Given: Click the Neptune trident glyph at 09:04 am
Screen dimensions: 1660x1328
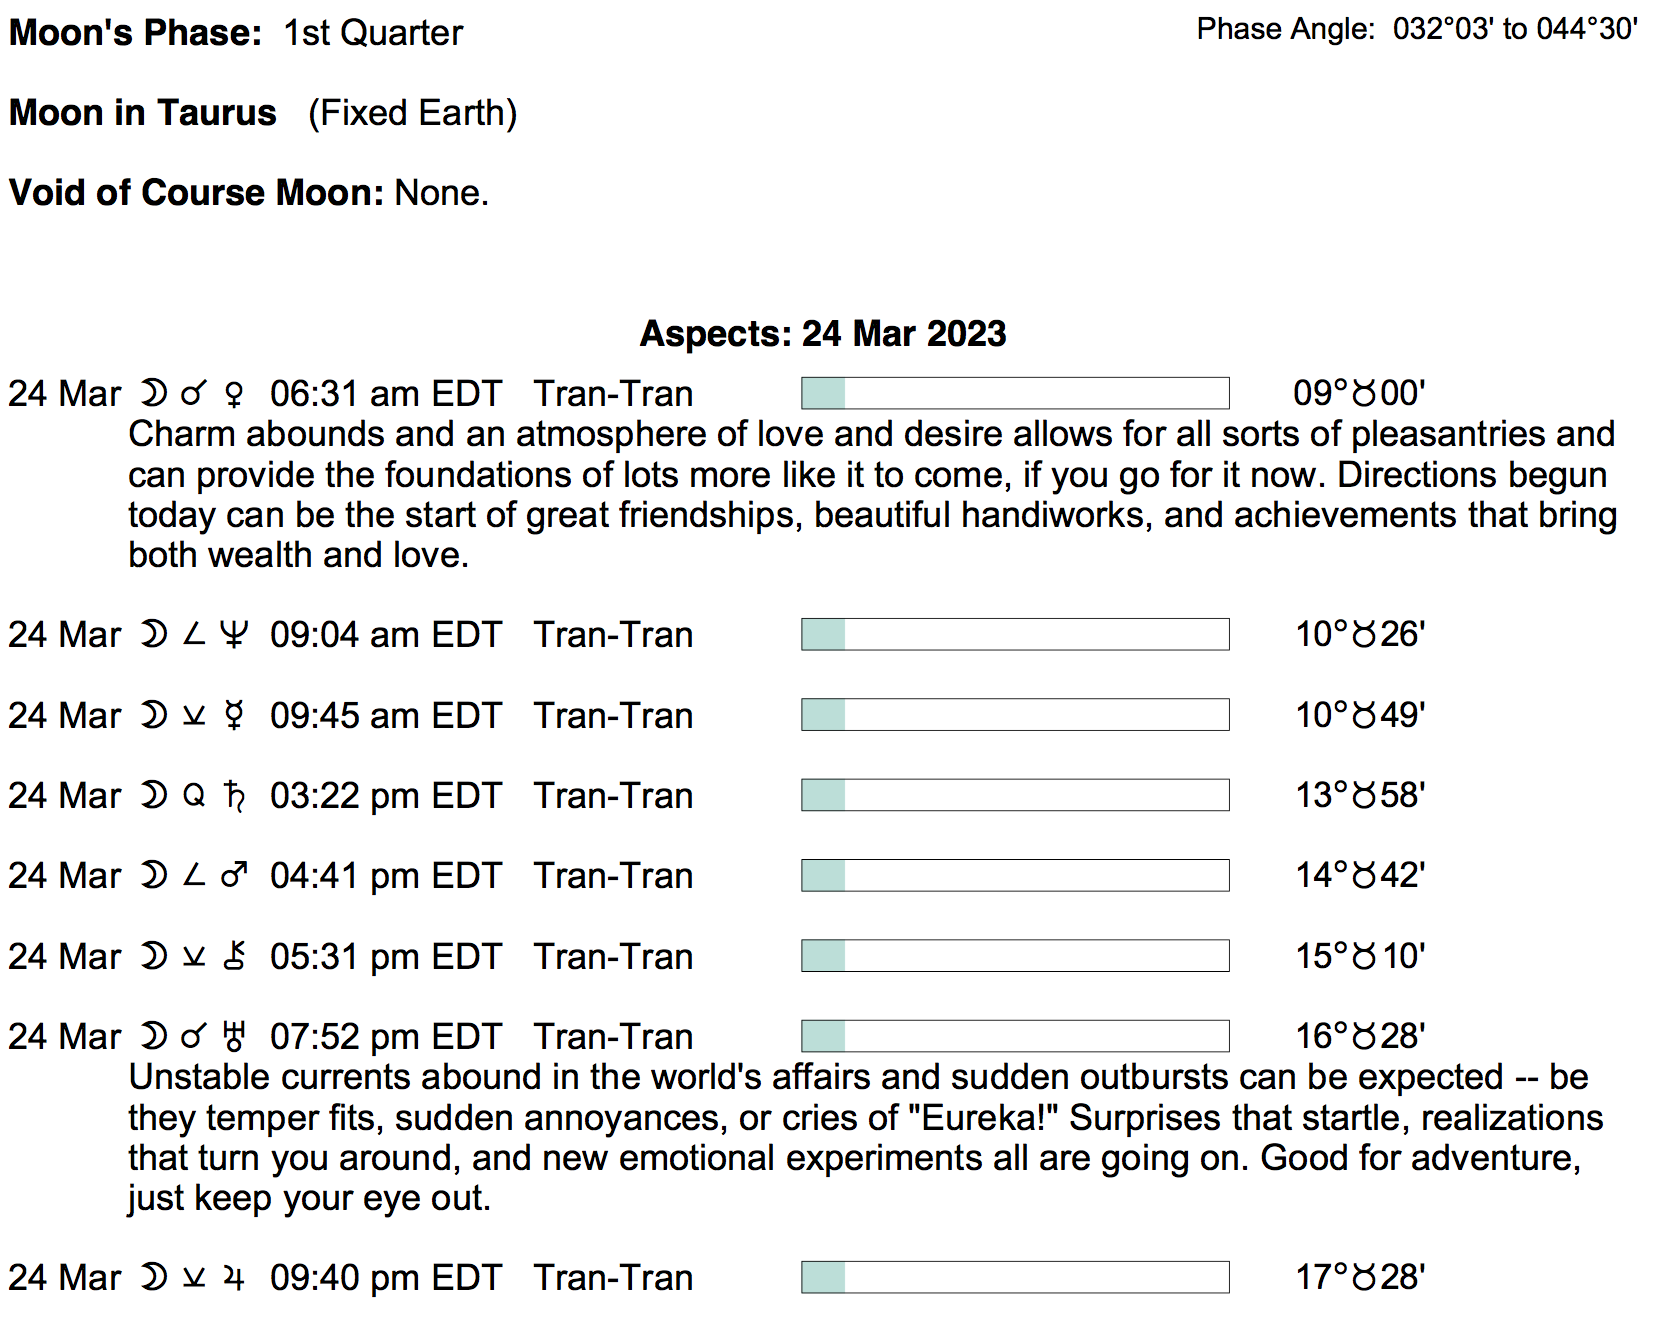Looking at the screenshot, I should coord(234,635).
